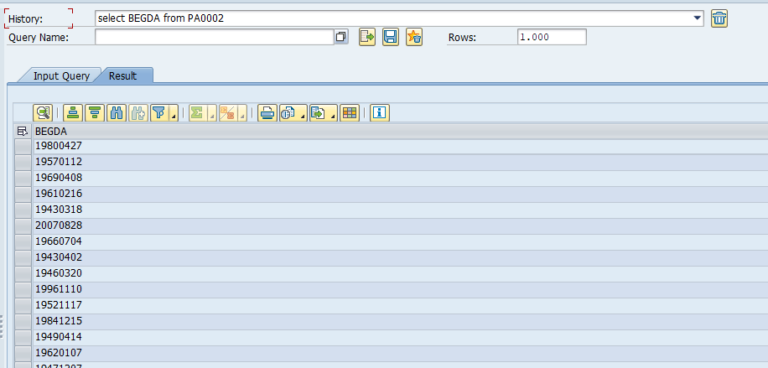Save the query using the floppy disk icon
768x368 pixels.
390,37
